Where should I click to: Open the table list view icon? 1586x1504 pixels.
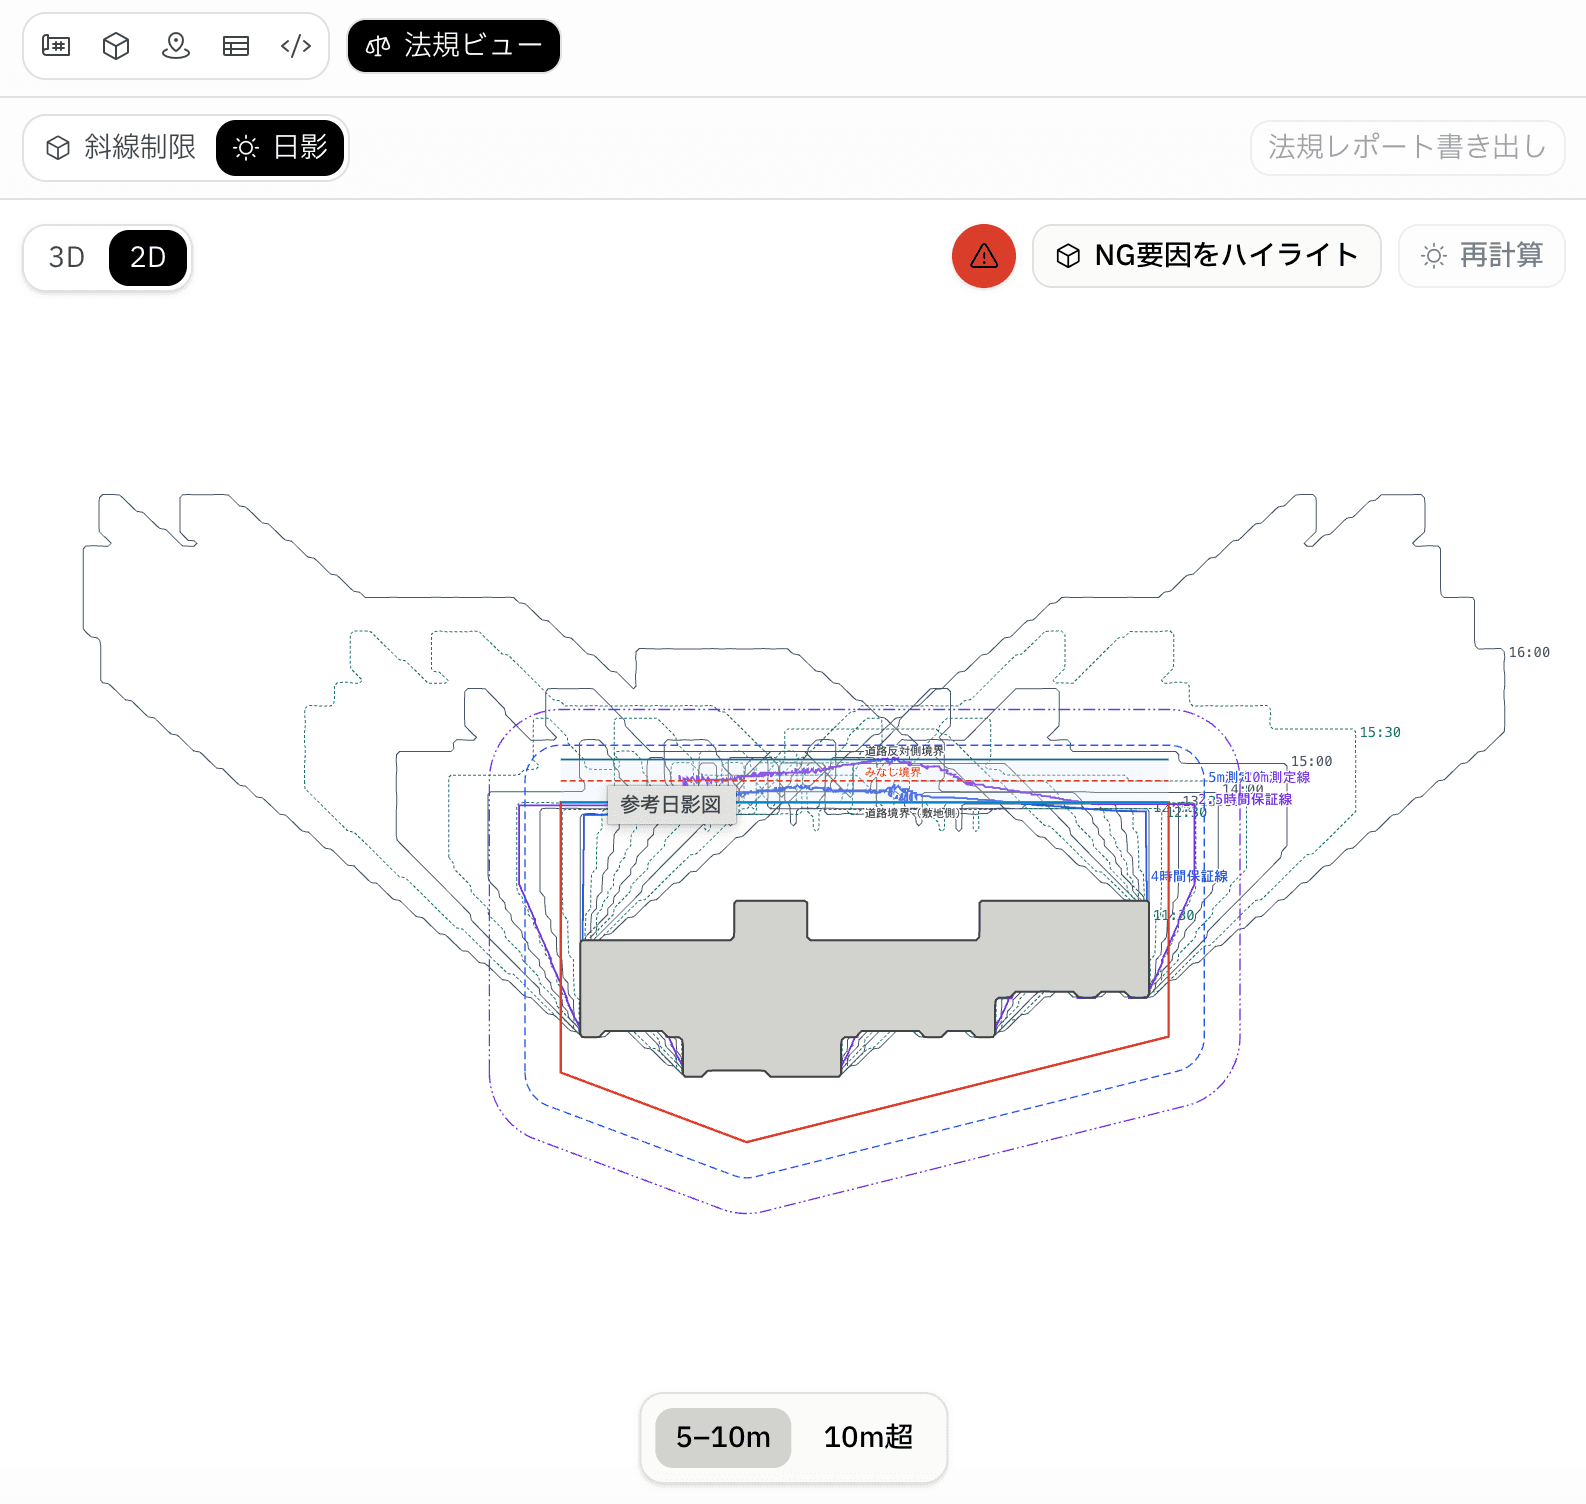pos(236,46)
